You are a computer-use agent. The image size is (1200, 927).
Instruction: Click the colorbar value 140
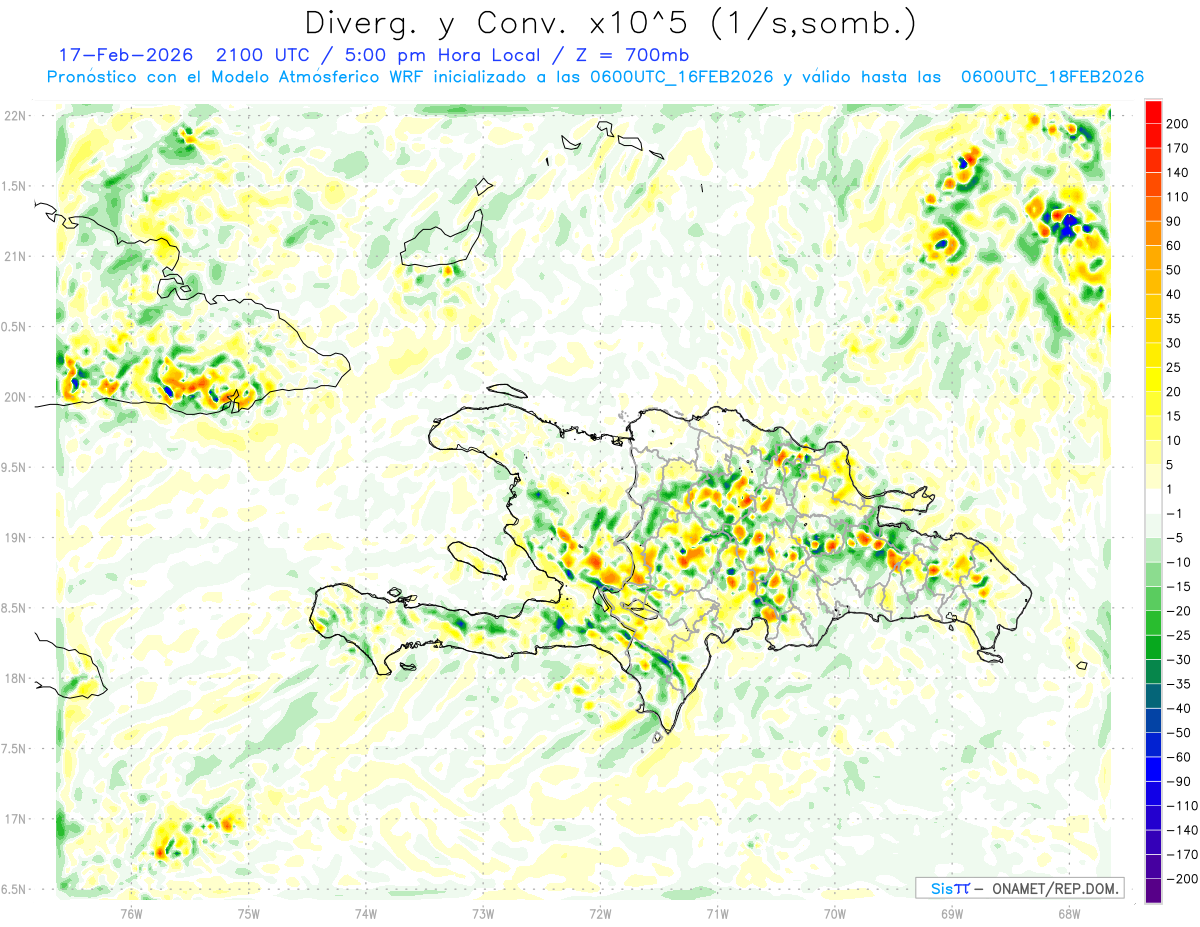1176,172
